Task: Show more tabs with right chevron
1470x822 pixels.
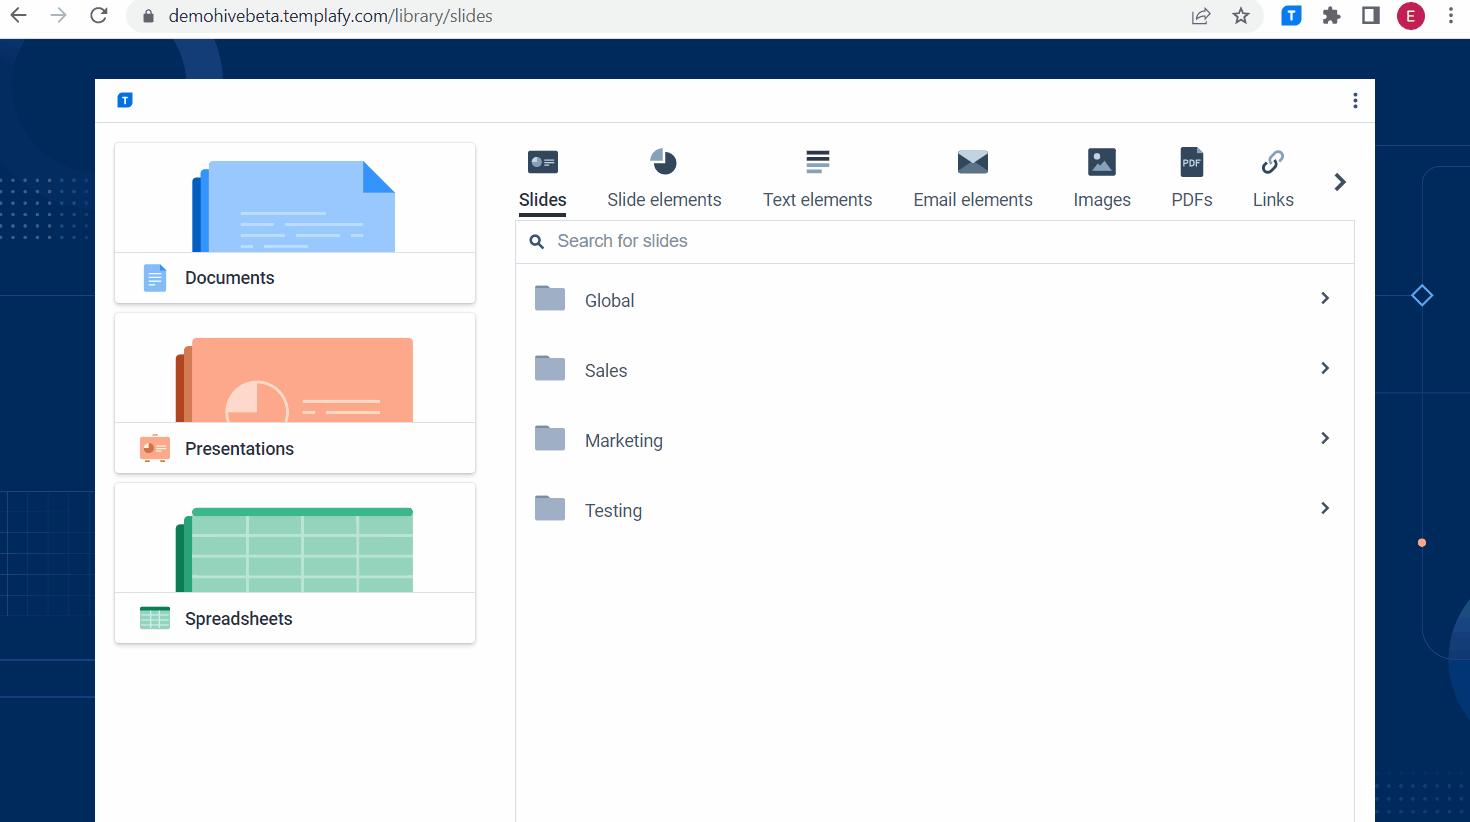Action: point(1340,182)
